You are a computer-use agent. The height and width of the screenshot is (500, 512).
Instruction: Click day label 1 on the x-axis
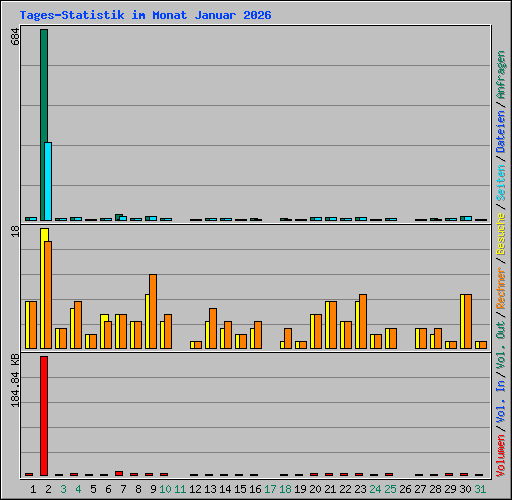(33, 489)
